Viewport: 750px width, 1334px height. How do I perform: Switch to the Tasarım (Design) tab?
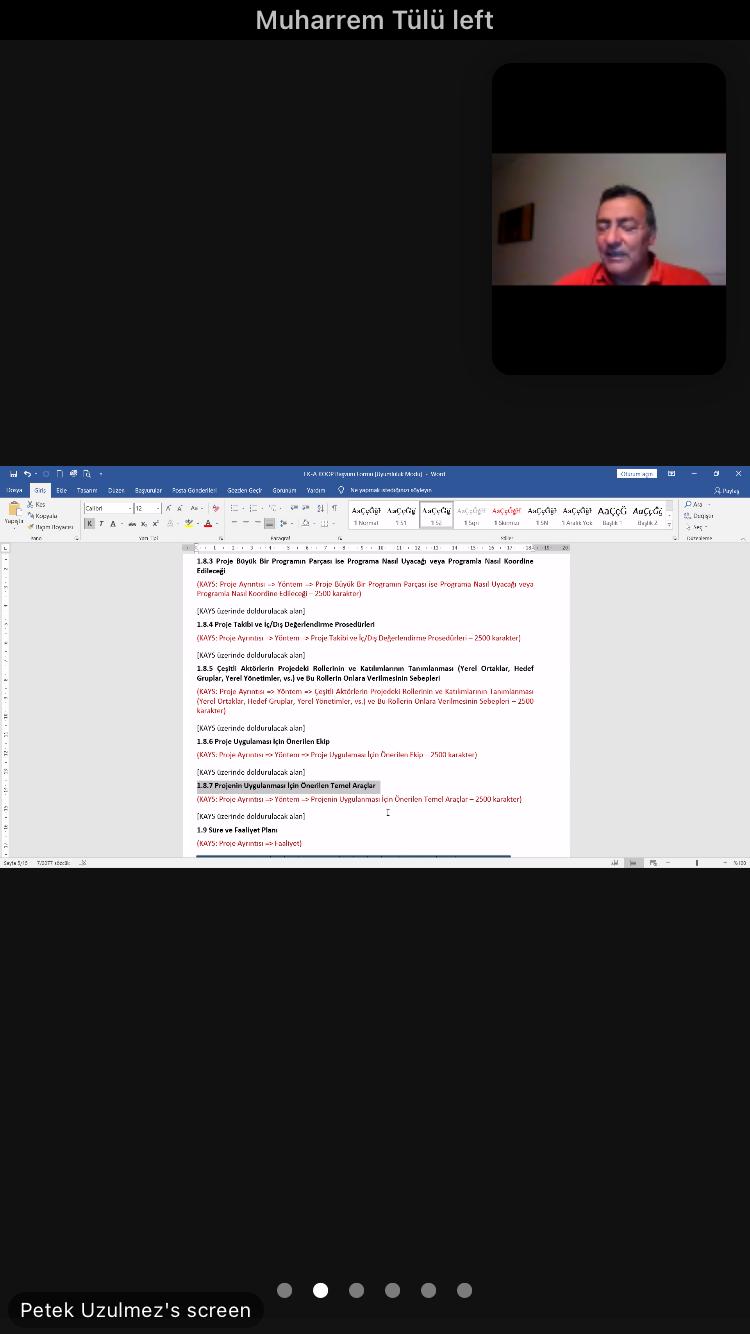87,490
